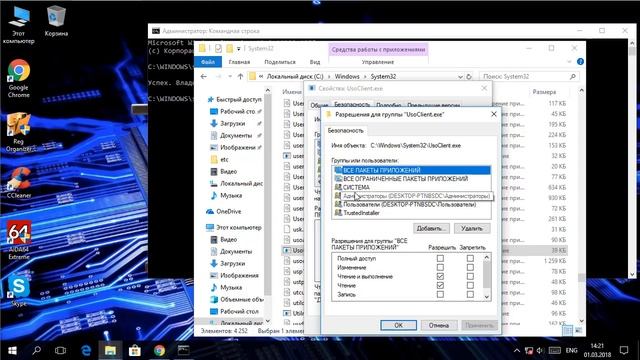Image resolution: width=640 pixels, height=360 pixels.
Task: Click Explorer Up one level arrow
Action: [240, 76]
